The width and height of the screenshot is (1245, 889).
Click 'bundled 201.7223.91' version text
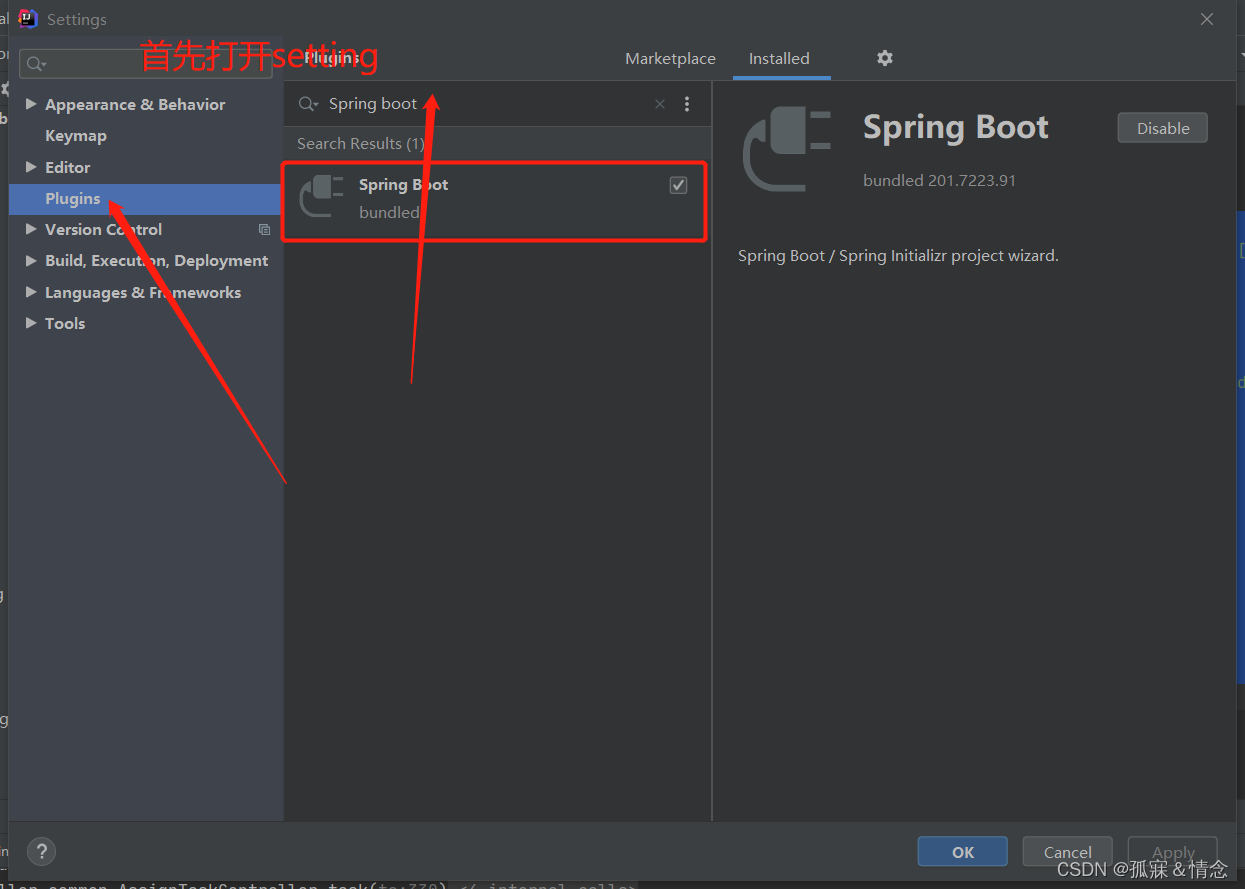(x=939, y=181)
